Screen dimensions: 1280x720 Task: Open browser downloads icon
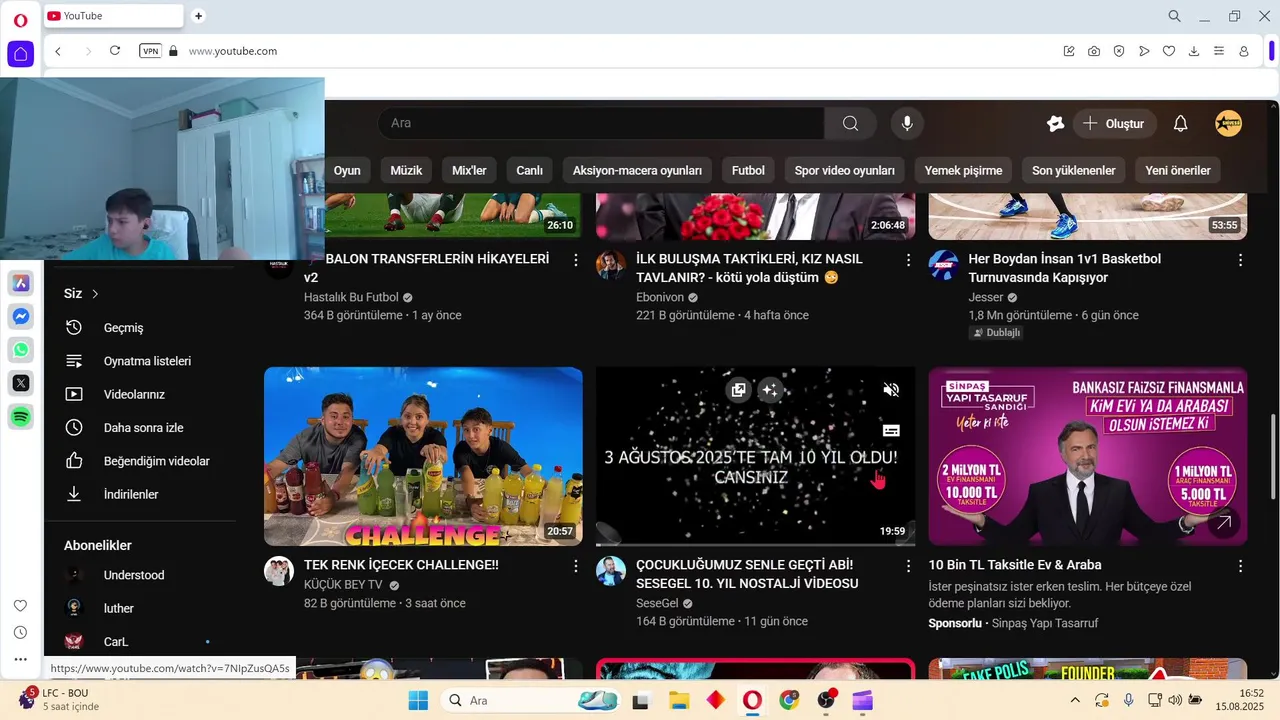tap(1194, 51)
